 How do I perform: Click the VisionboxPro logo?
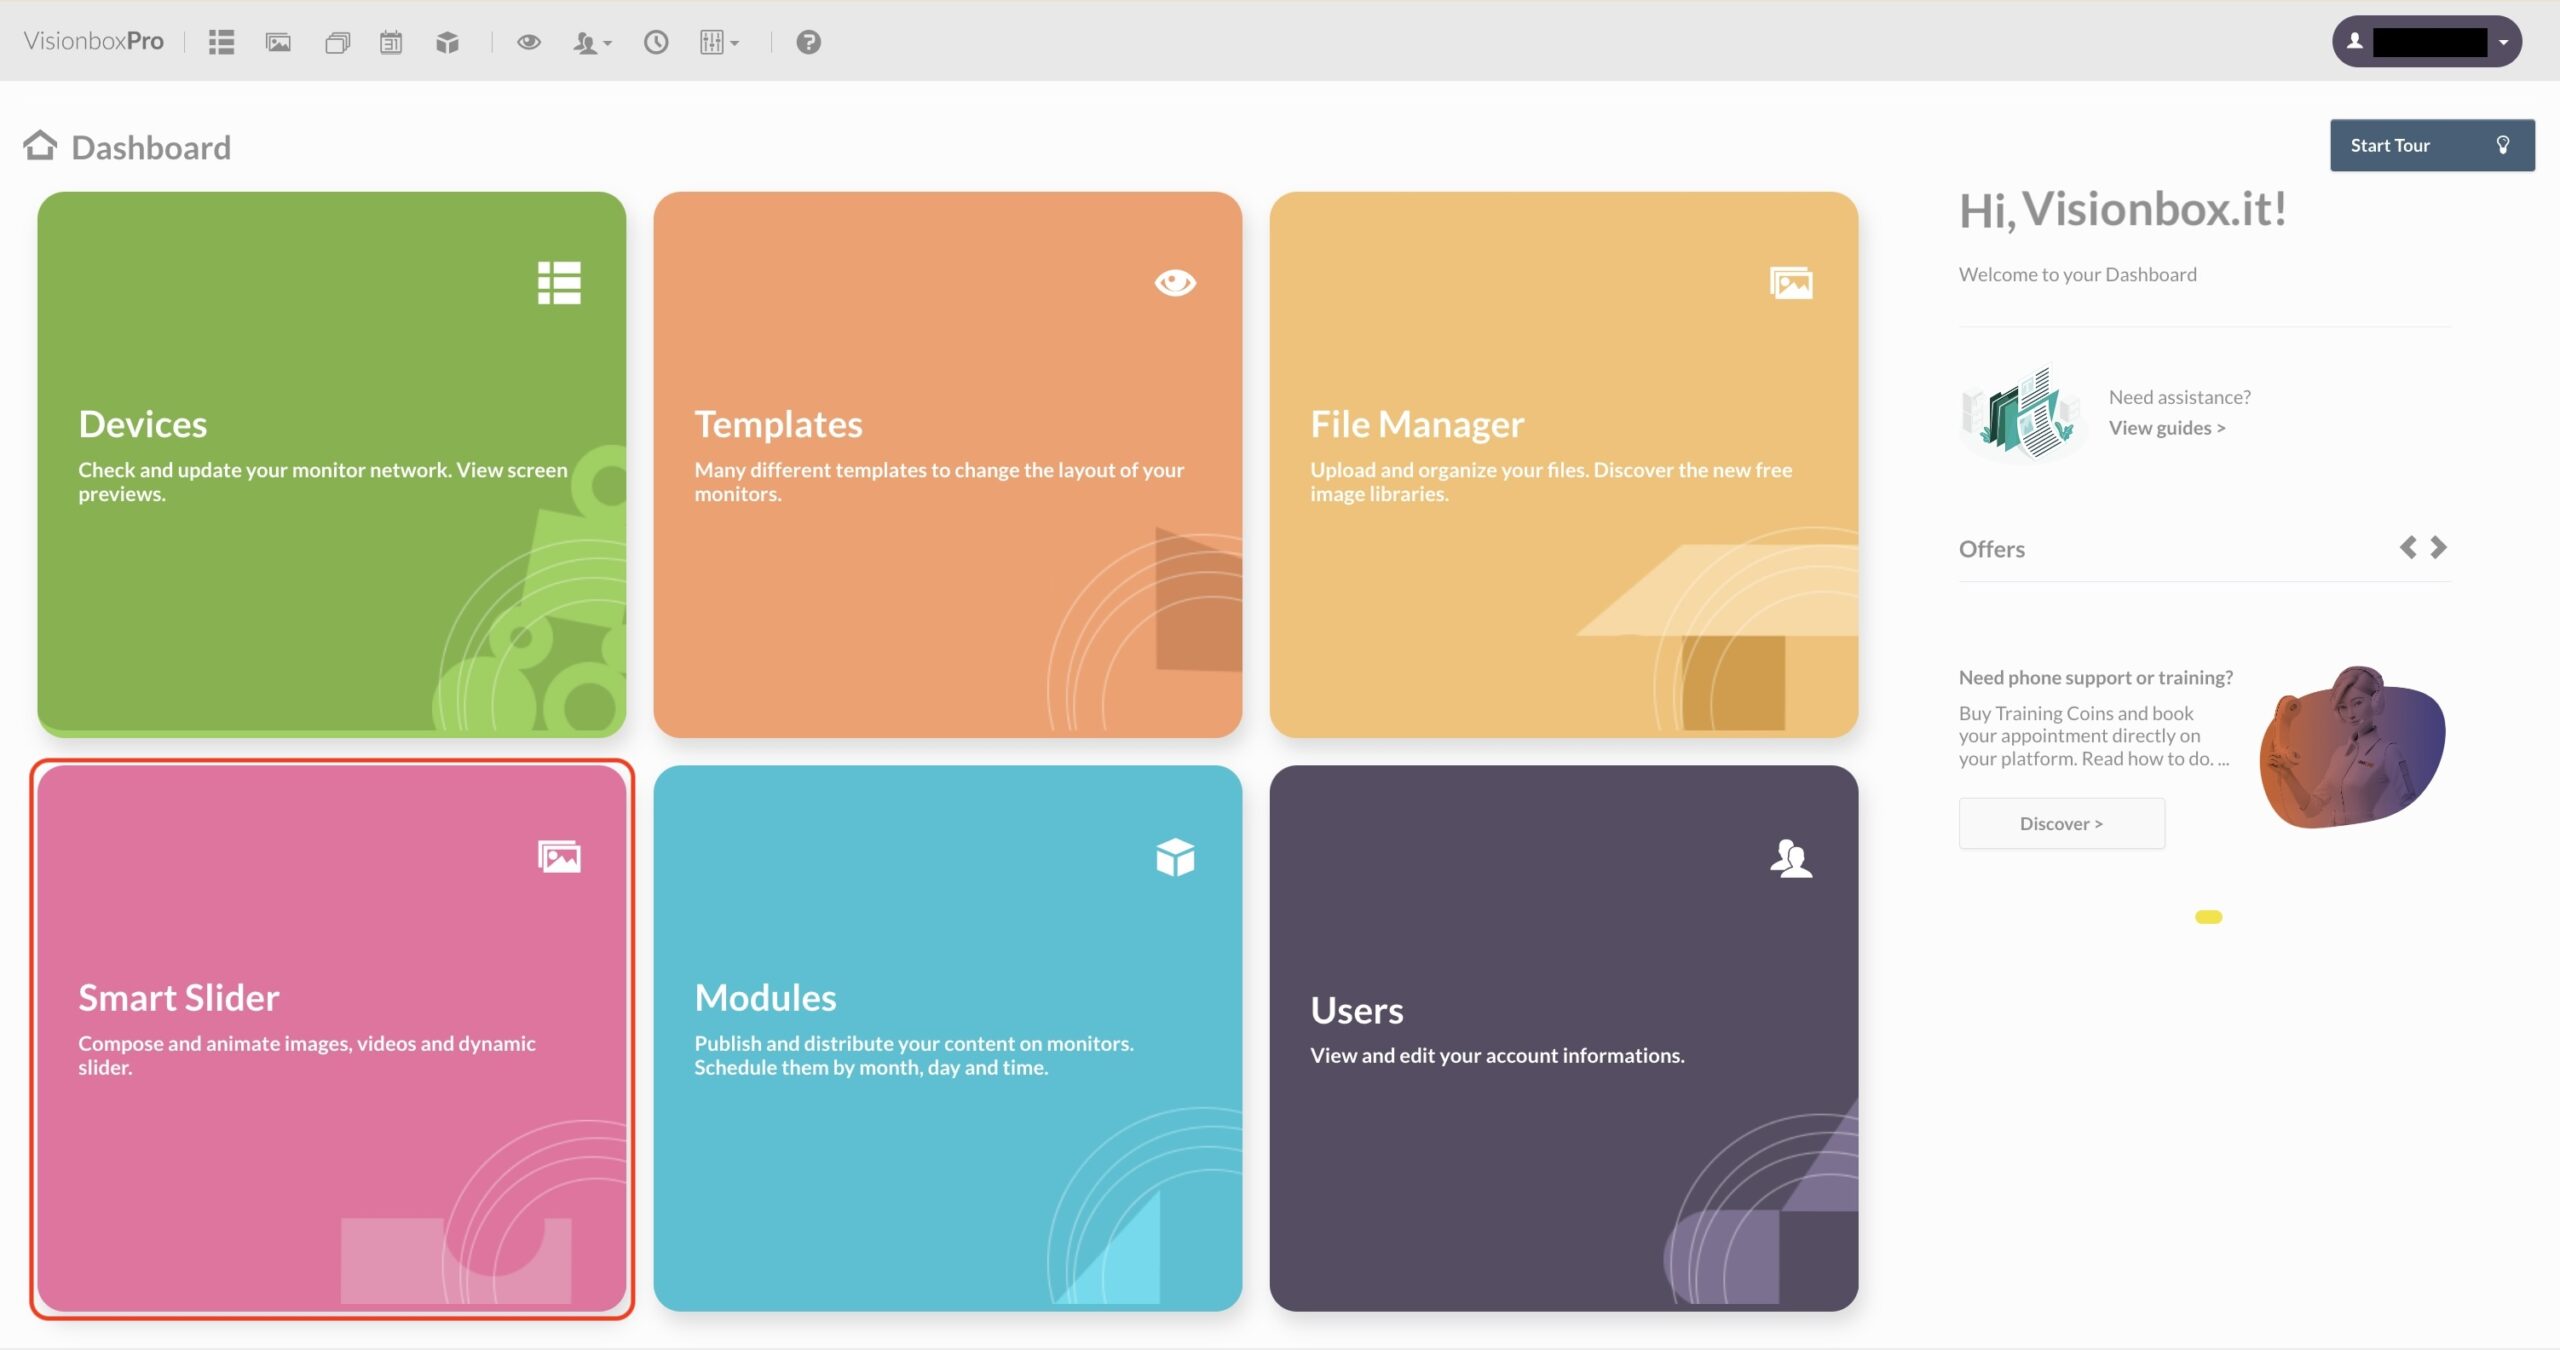click(x=93, y=41)
